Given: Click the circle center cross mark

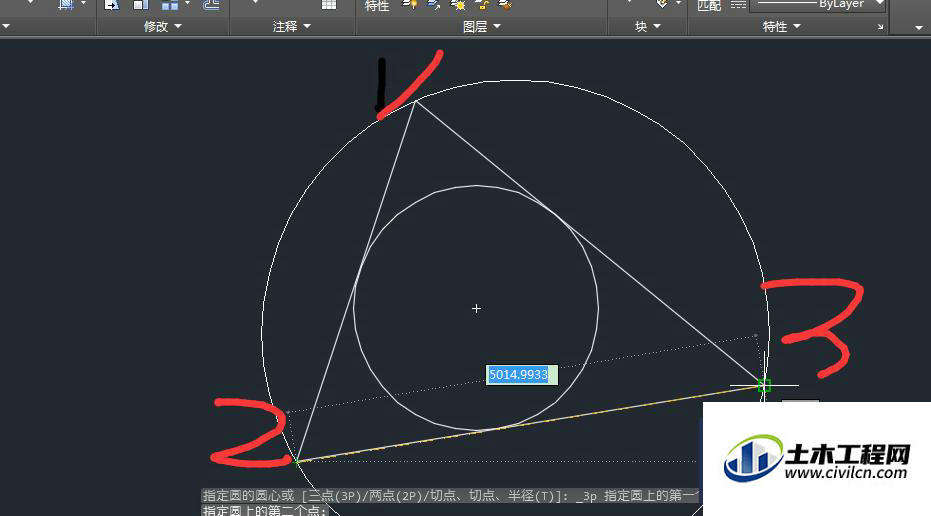Looking at the screenshot, I should pyautogui.click(x=476, y=309).
